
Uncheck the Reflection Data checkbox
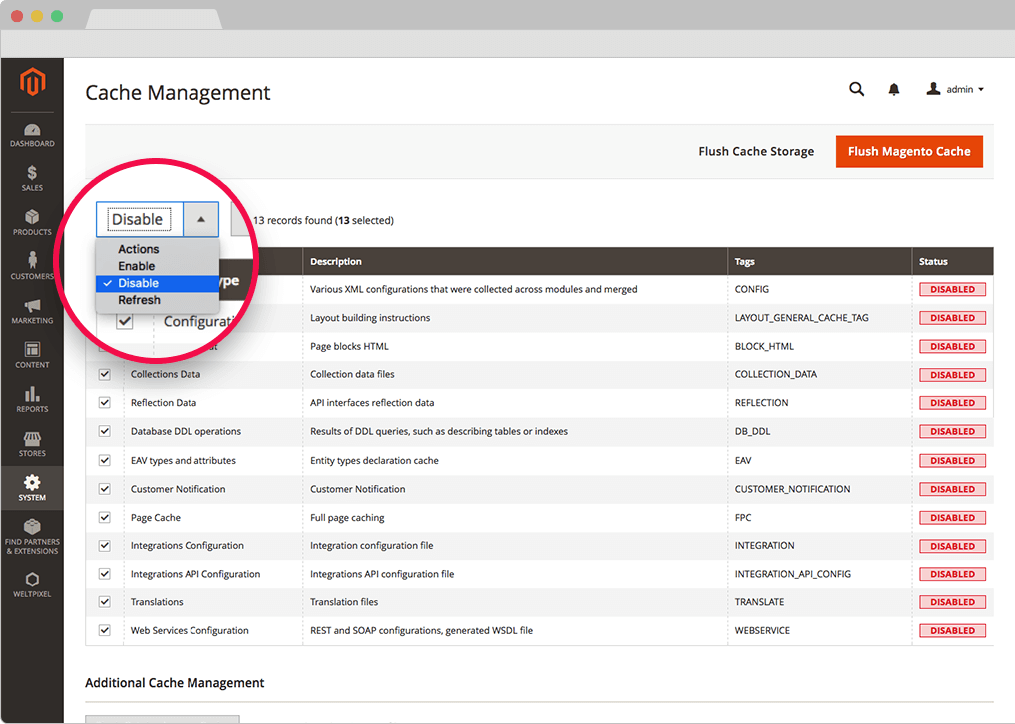pos(105,403)
